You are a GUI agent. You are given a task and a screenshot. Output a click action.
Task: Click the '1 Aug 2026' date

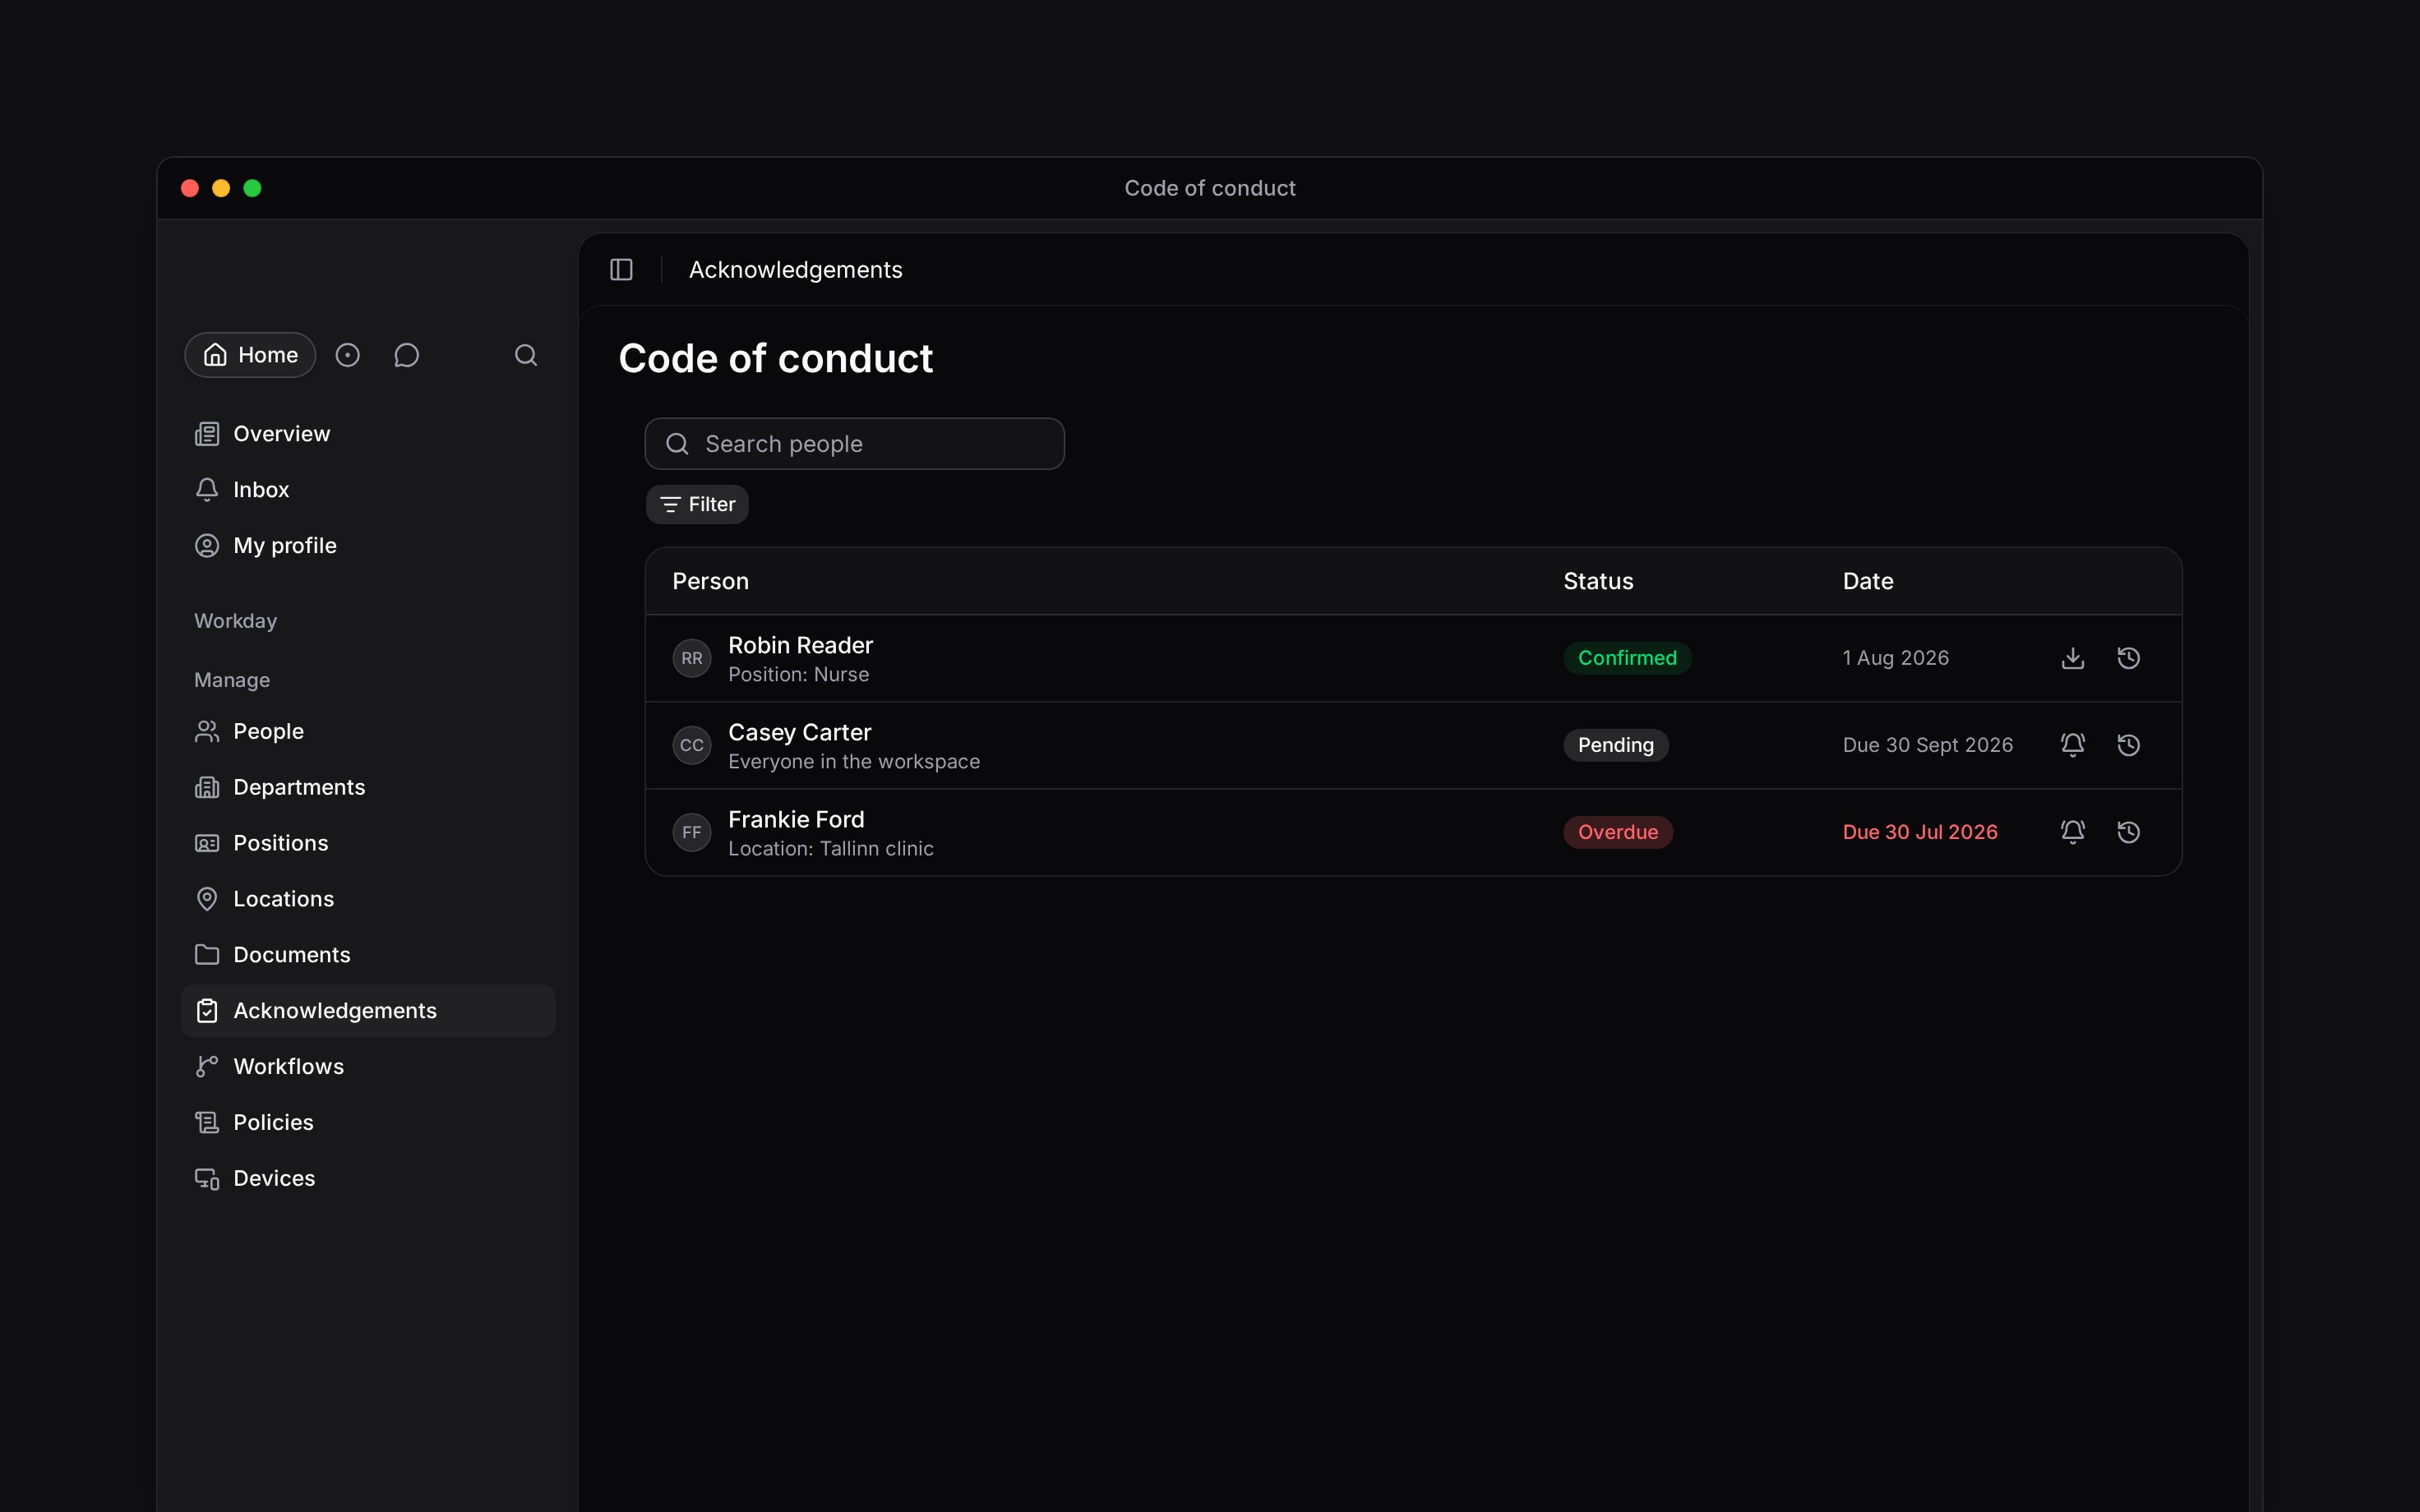[x=1896, y=658]
